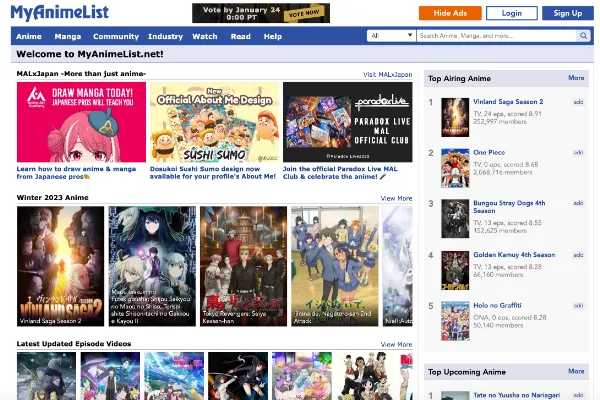Click the Hide Ads button
The image size is (600, 400).
click(450, 13)
